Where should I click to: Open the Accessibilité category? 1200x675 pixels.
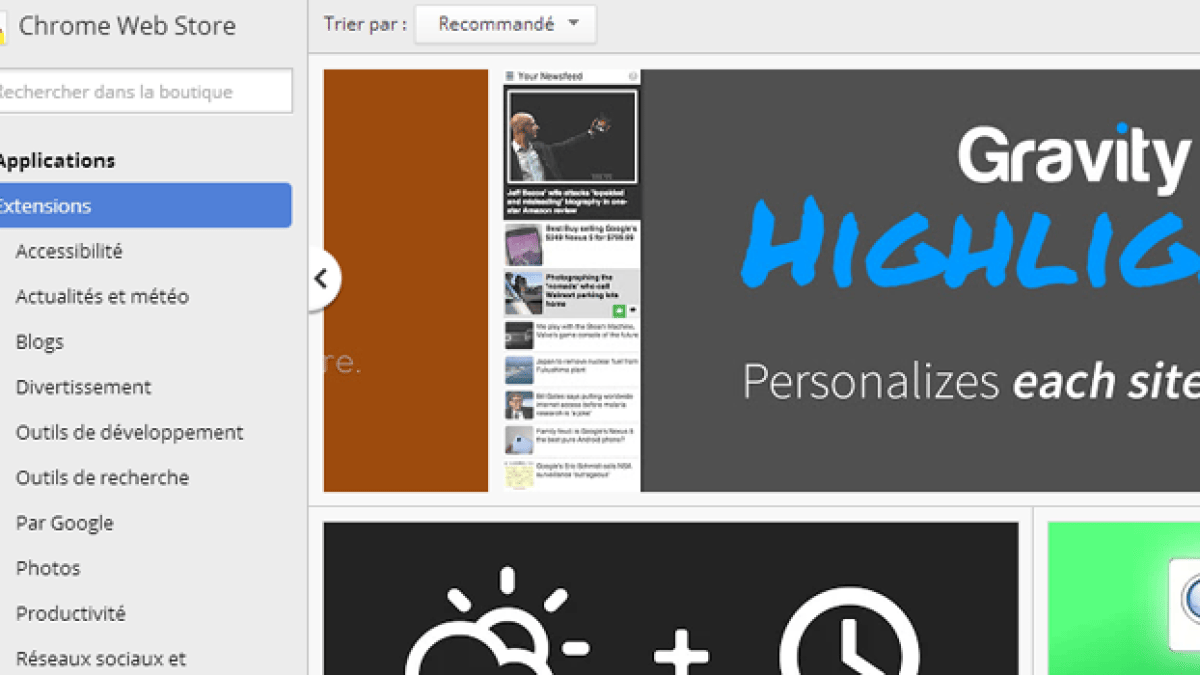69,251
